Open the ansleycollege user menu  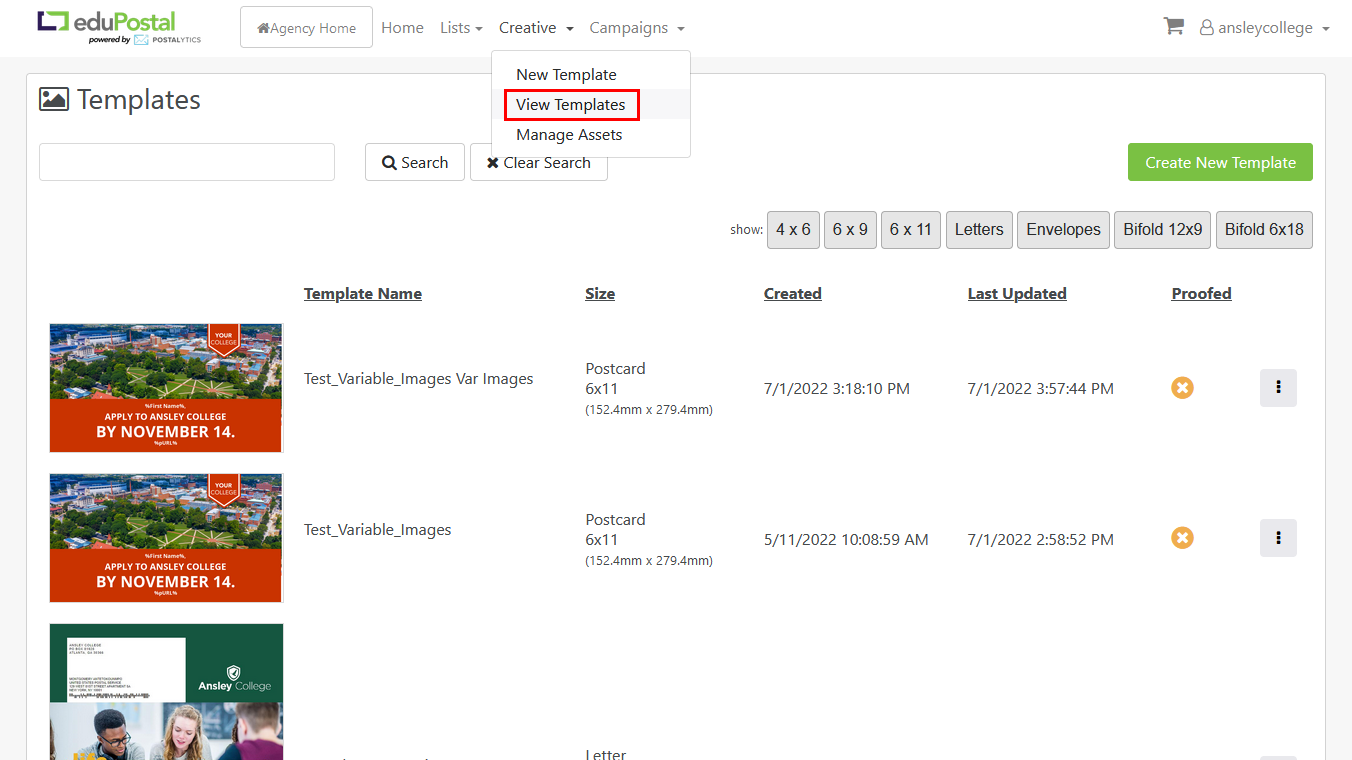pos(1265,28)
